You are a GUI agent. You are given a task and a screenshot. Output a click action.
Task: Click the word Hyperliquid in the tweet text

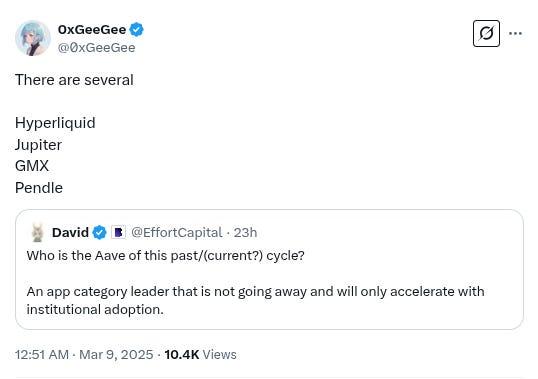(x=55, y=123)
